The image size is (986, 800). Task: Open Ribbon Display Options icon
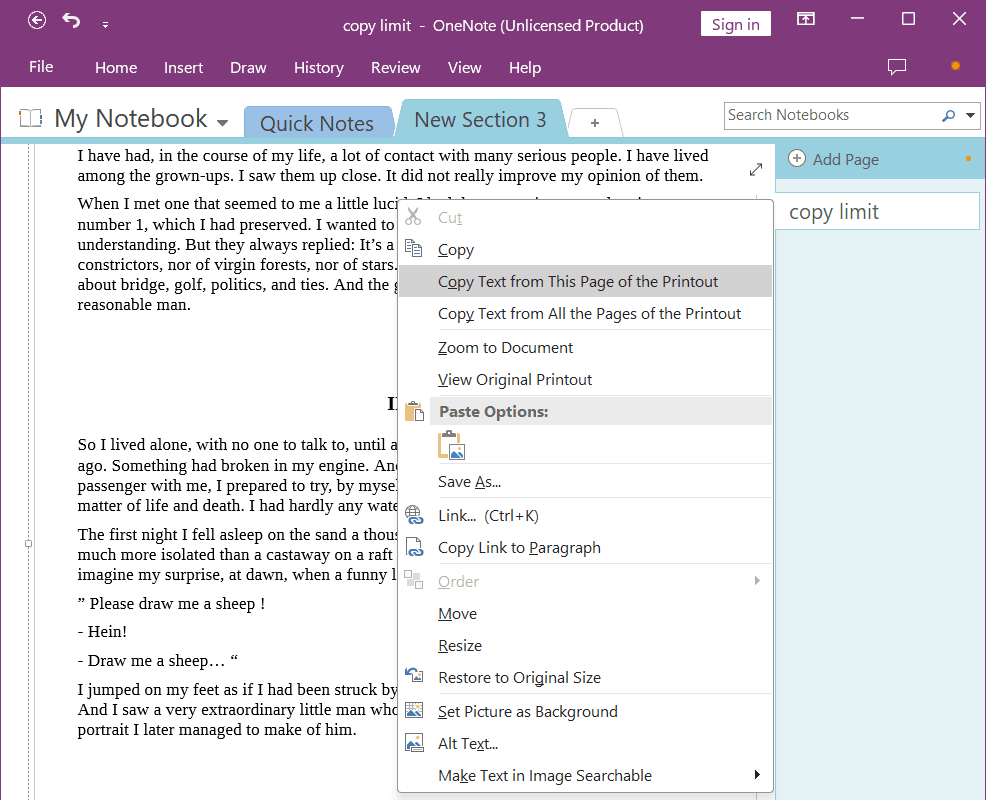806,19
